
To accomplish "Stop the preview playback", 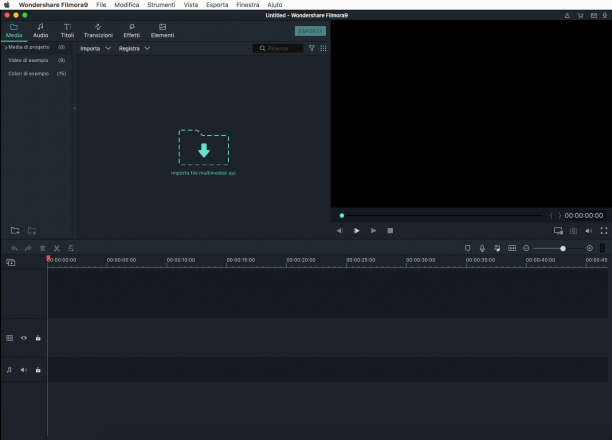I will (390, 231).
